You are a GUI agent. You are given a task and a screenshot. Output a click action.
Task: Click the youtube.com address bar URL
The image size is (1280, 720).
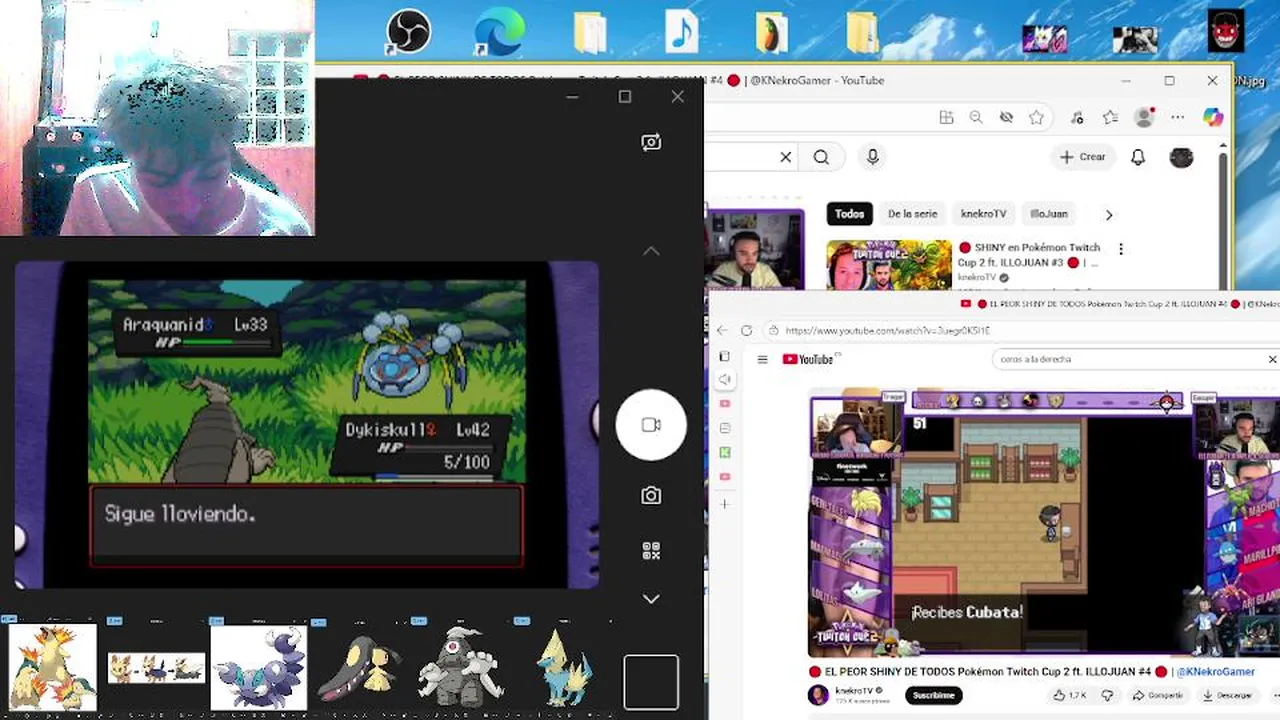[x=887, y=330]
